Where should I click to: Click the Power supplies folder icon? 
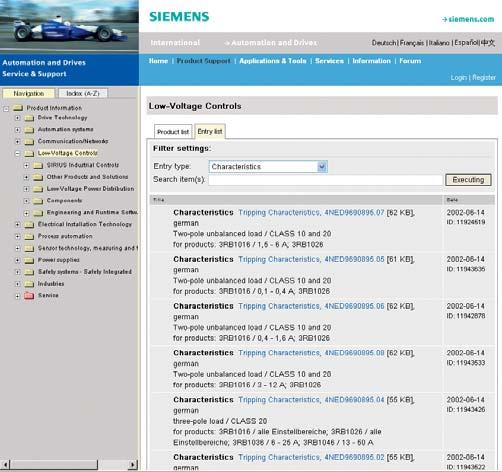pyautogui.click(x=29, y=260)
